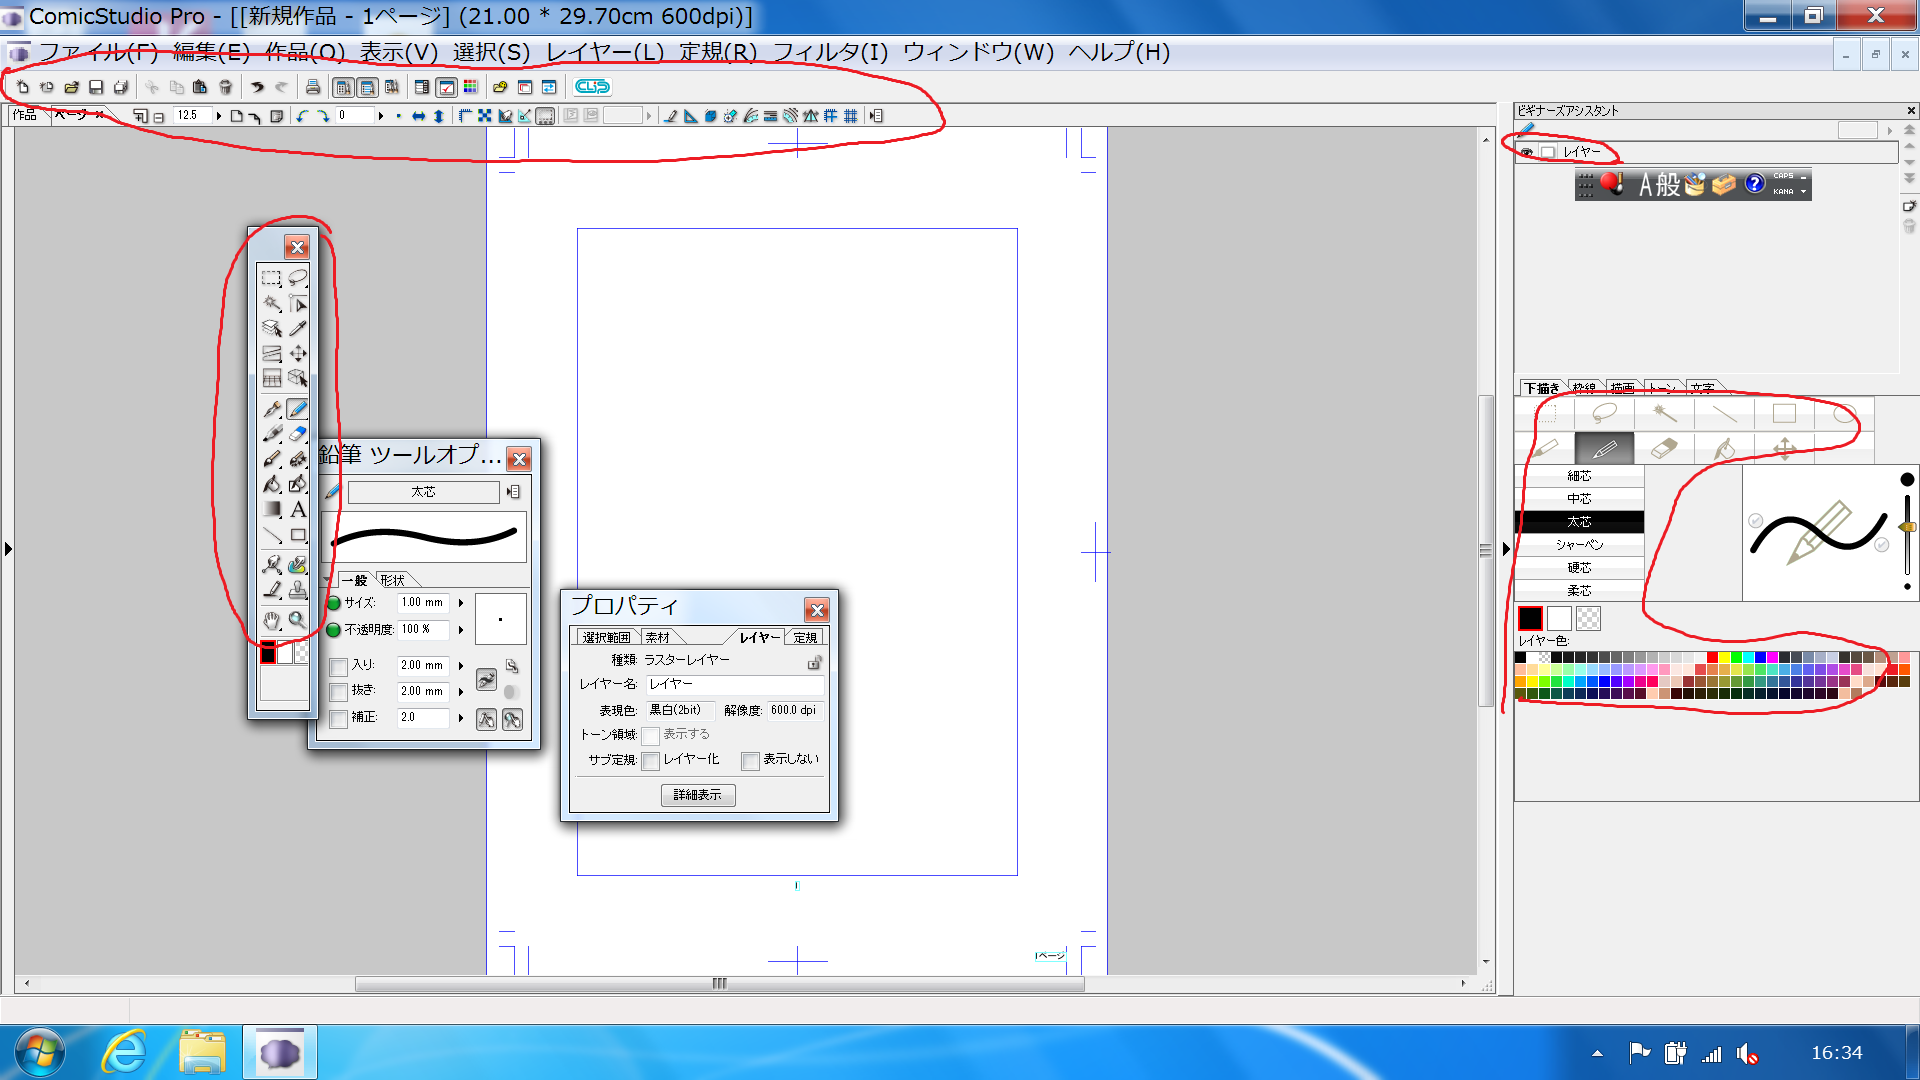The height and width of the screenshot is (1080, 1920).
Task: Enable the 入り checkbox in pencil options
Action: 339,666
